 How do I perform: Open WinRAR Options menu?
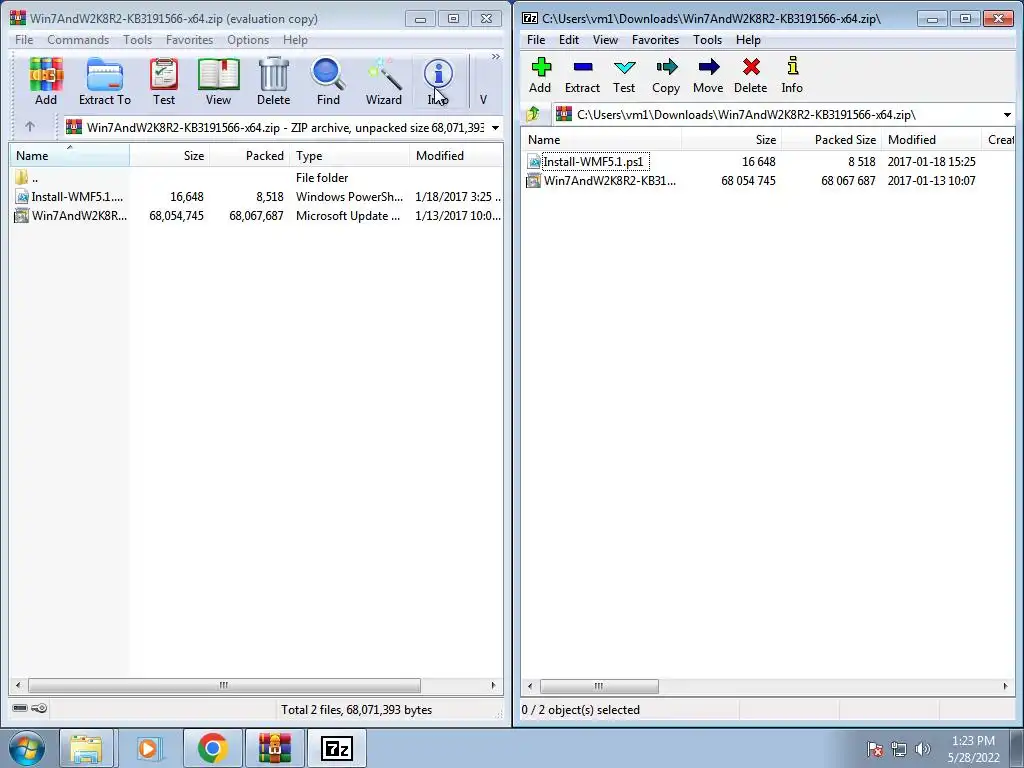click(x=248, y=40)
